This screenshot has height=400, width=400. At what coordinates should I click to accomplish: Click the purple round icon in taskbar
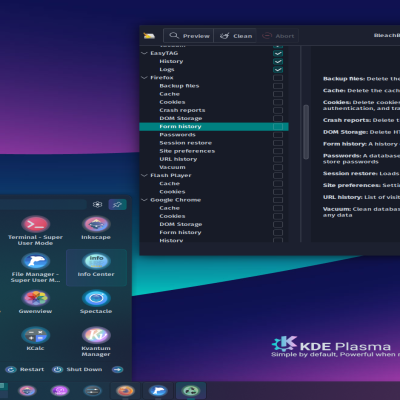[x=60, y=390]
